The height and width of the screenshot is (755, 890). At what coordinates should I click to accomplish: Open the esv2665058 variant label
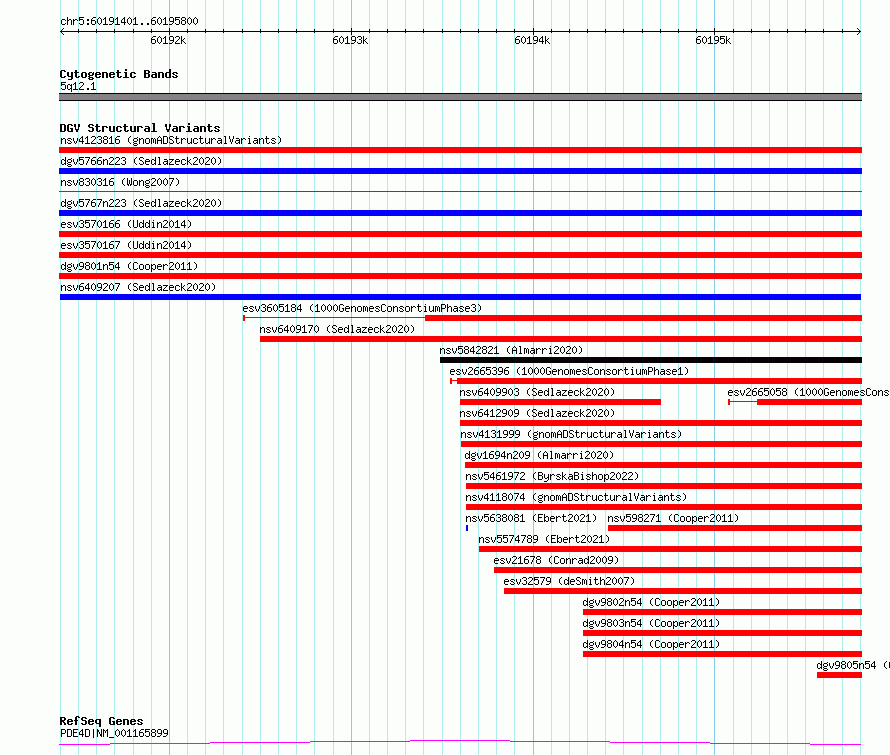(808, 392)
